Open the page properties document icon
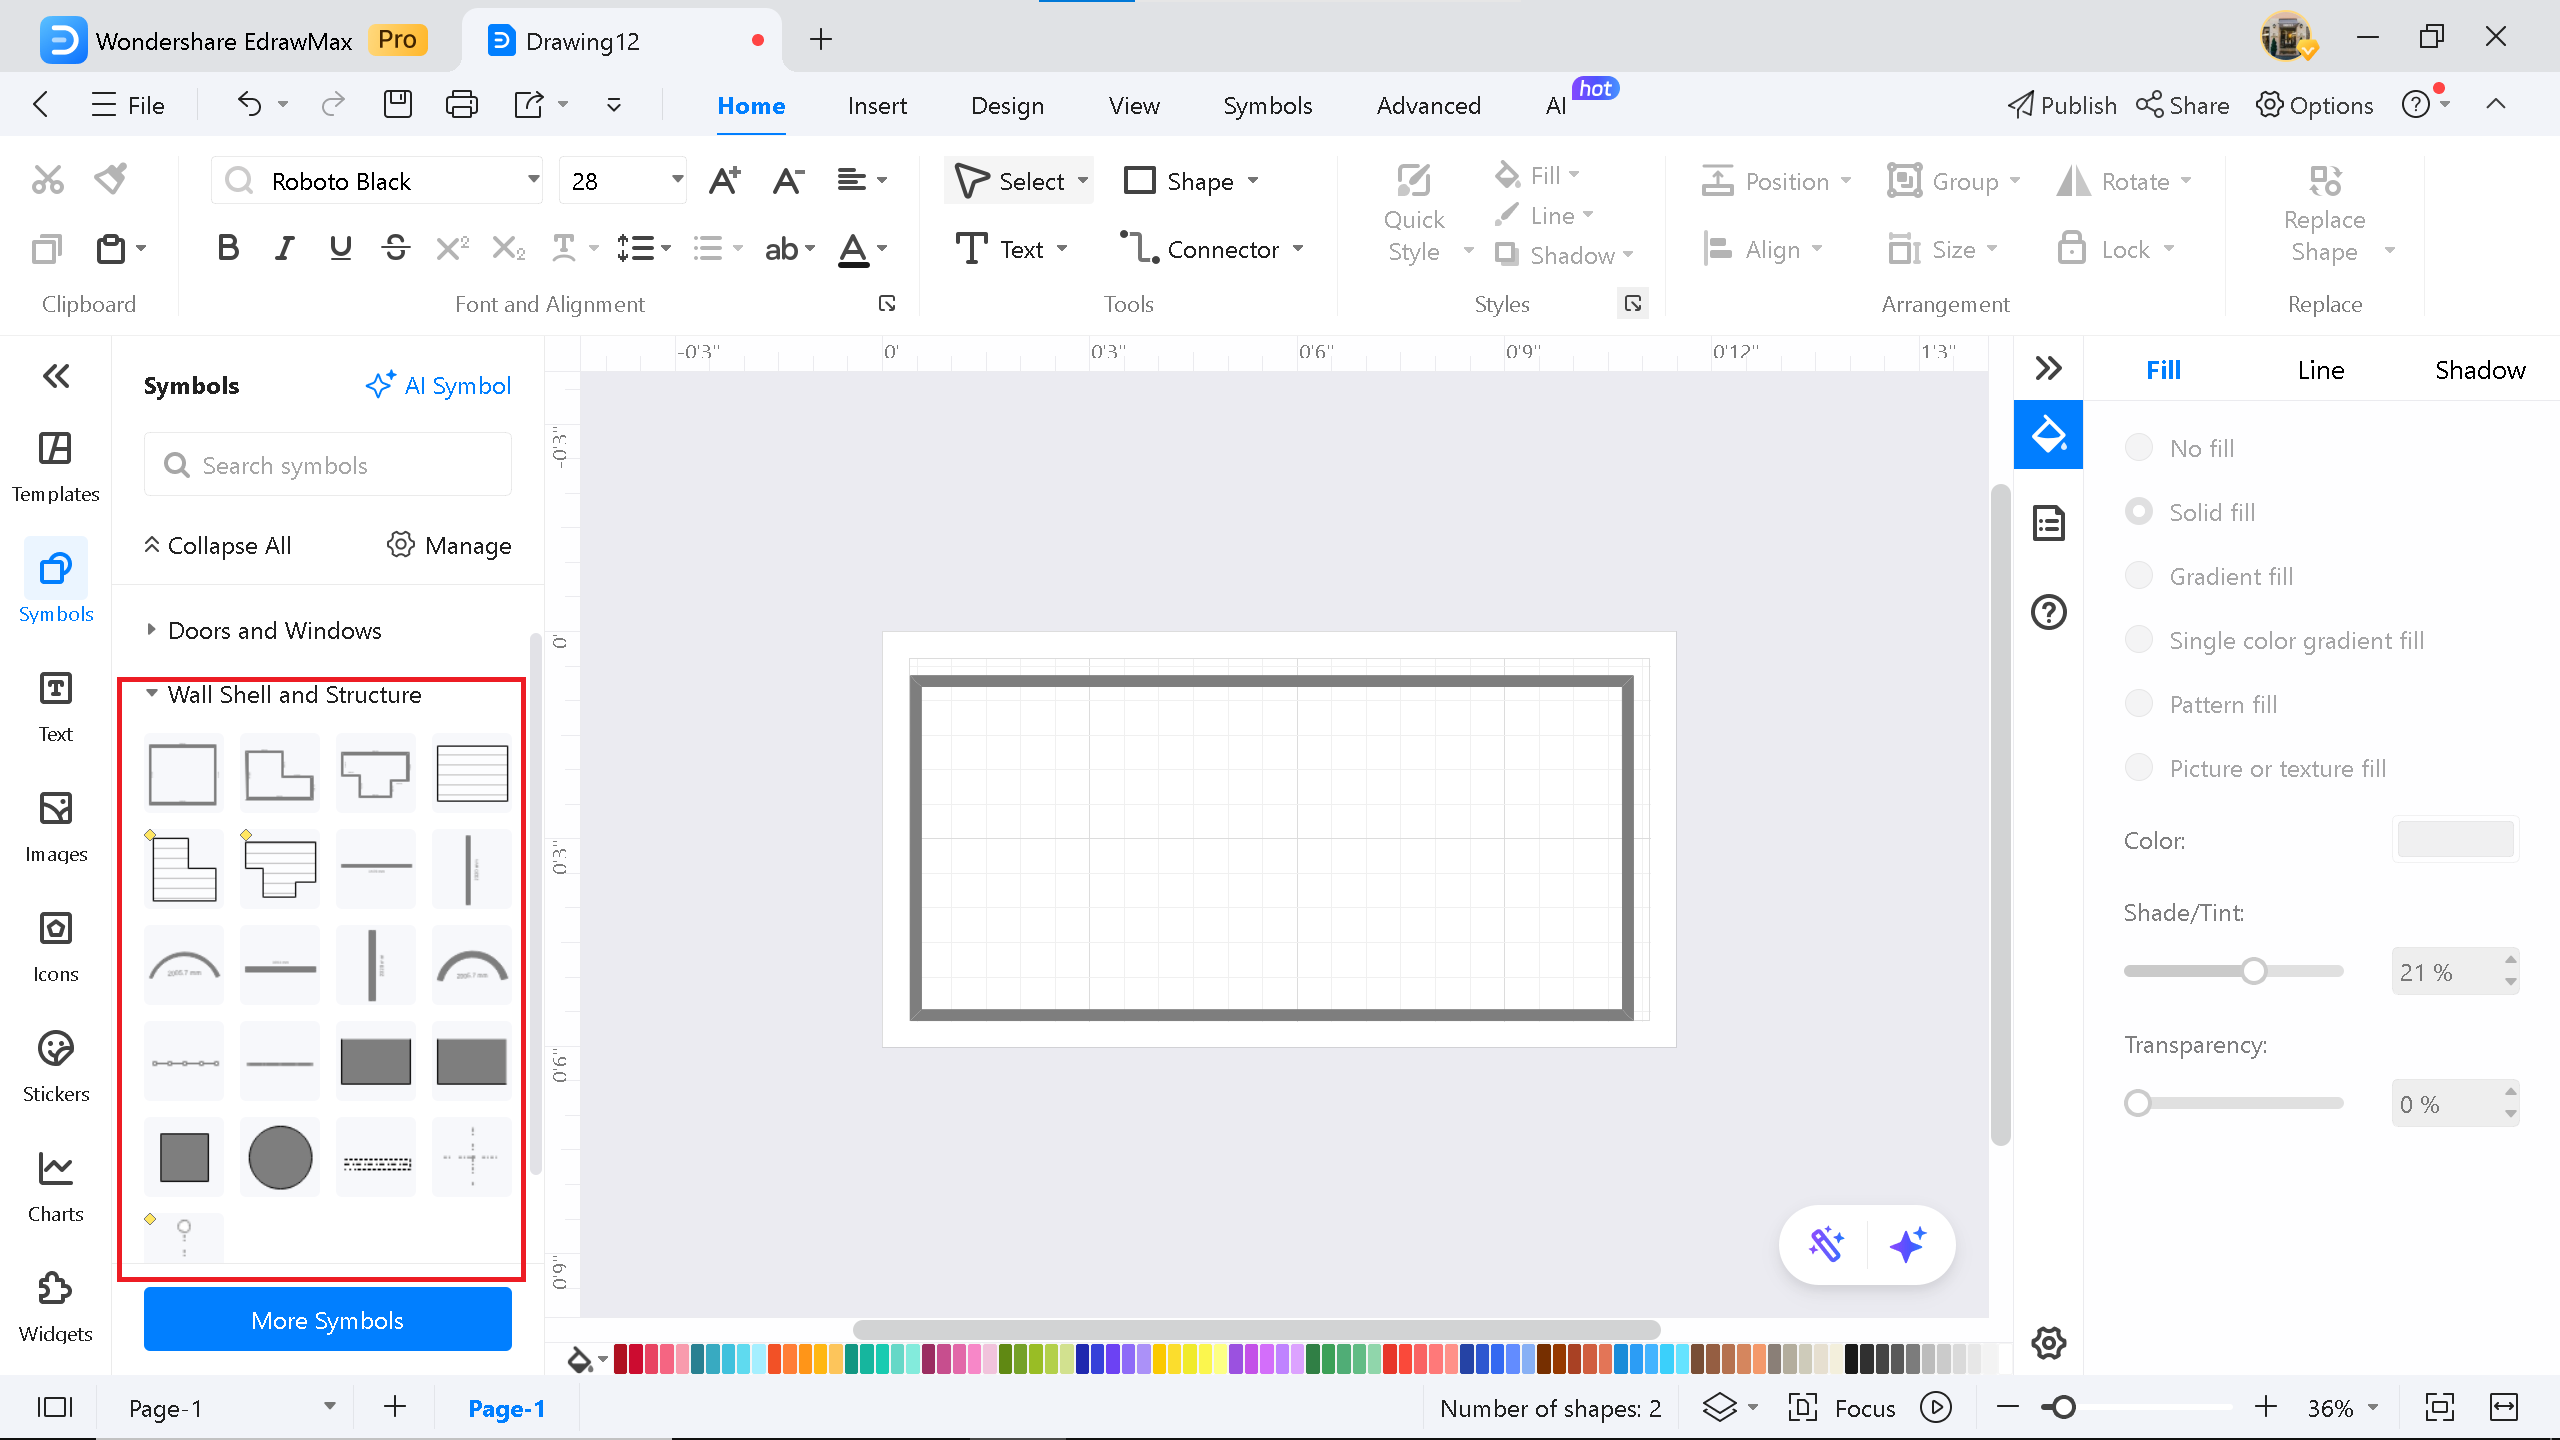The image size is (2560, 1440). (2048, 523)
